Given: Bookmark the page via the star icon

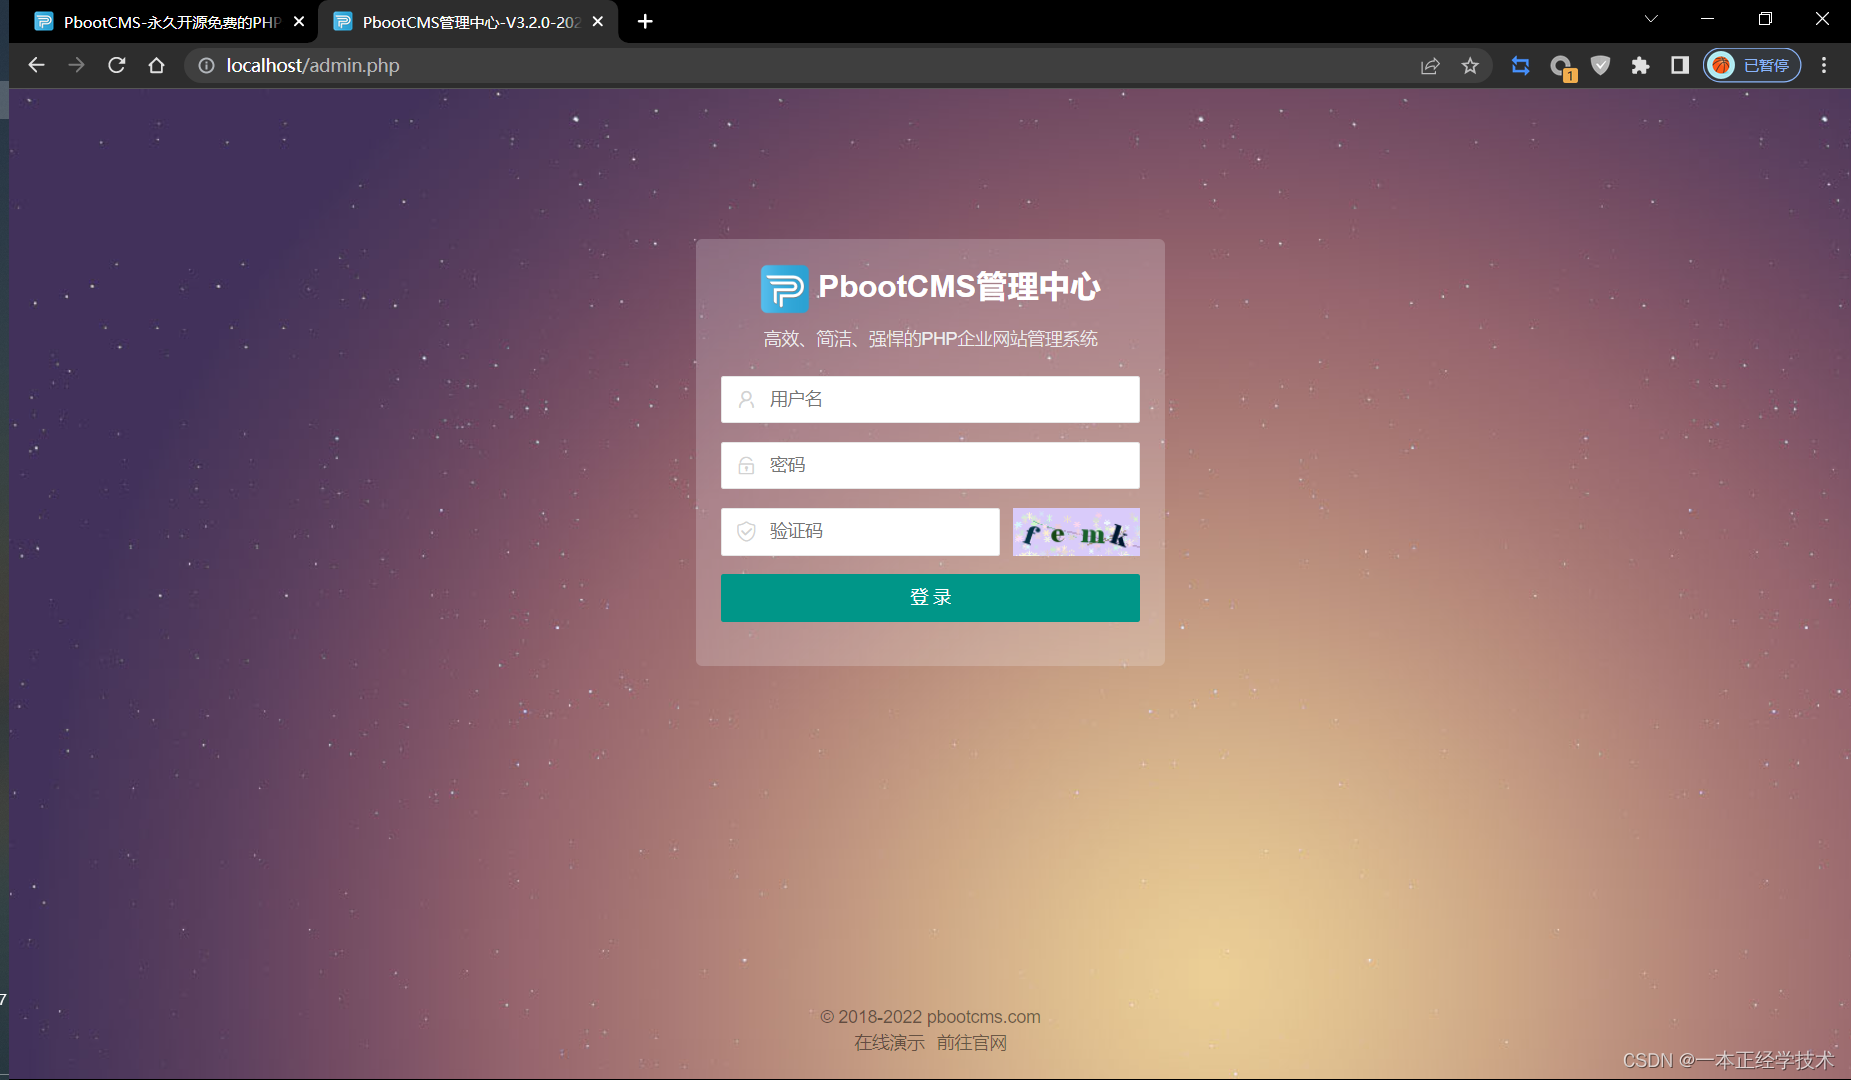Looking at the screenshot, I should pos(1470,65).
